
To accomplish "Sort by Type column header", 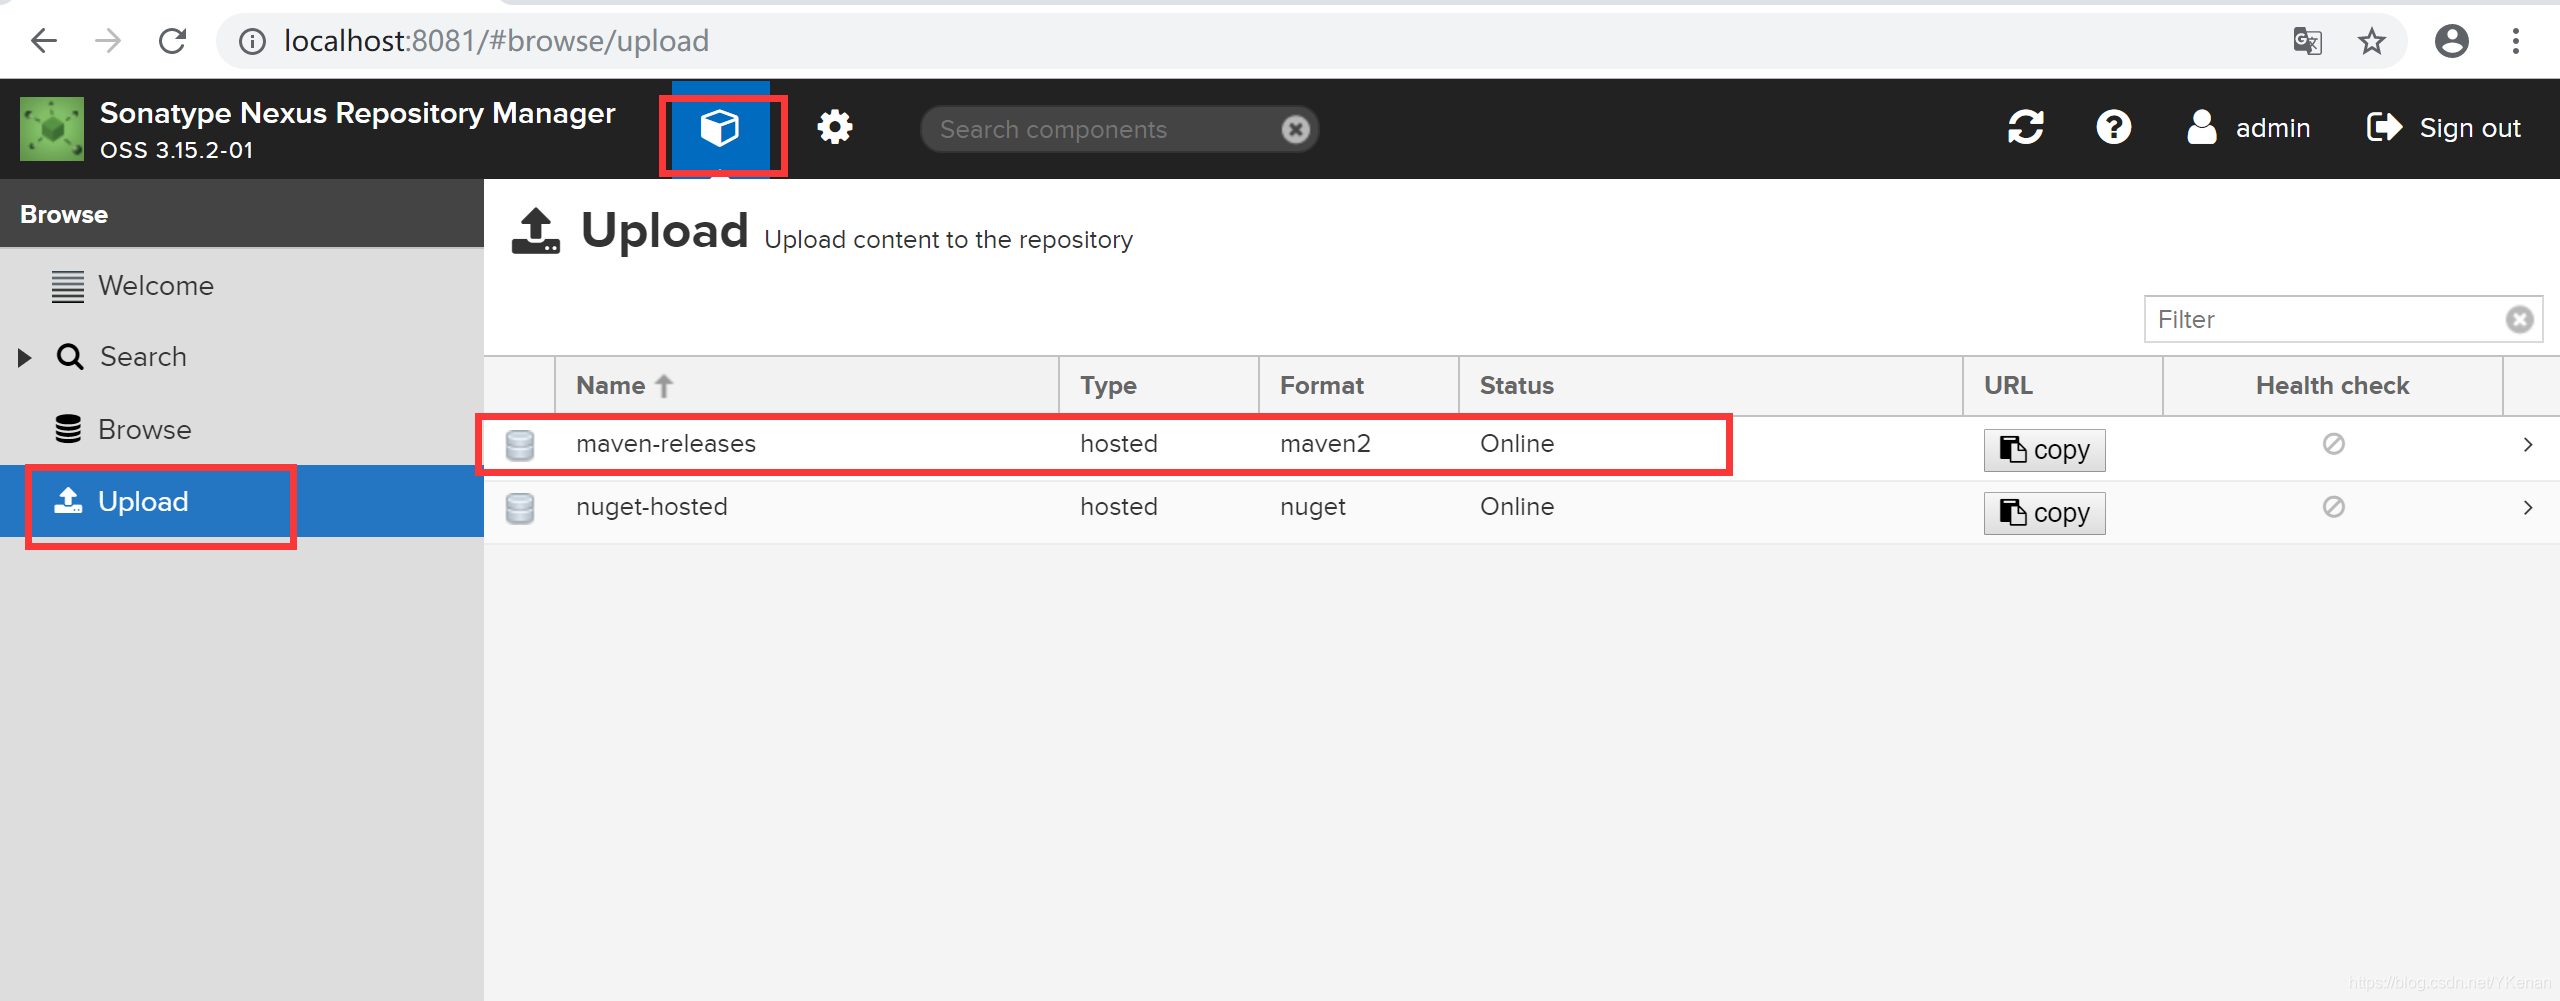I will 1159,386.
